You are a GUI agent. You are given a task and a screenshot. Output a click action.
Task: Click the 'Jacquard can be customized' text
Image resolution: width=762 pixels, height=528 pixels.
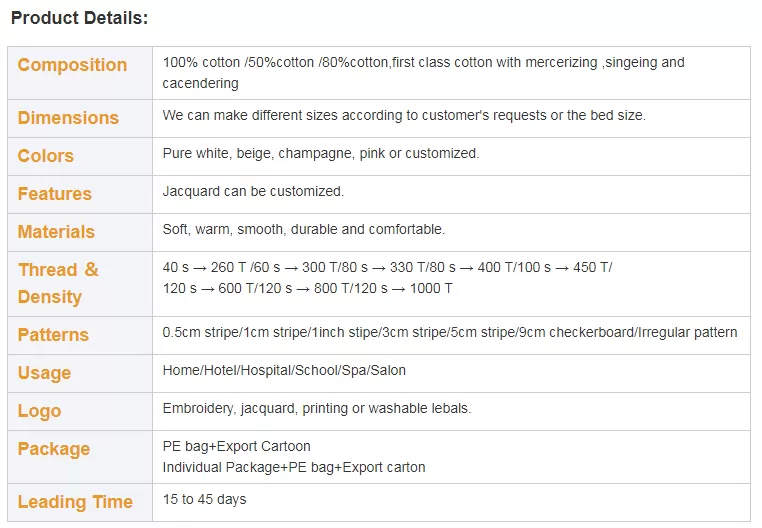(x=253, y=191)
